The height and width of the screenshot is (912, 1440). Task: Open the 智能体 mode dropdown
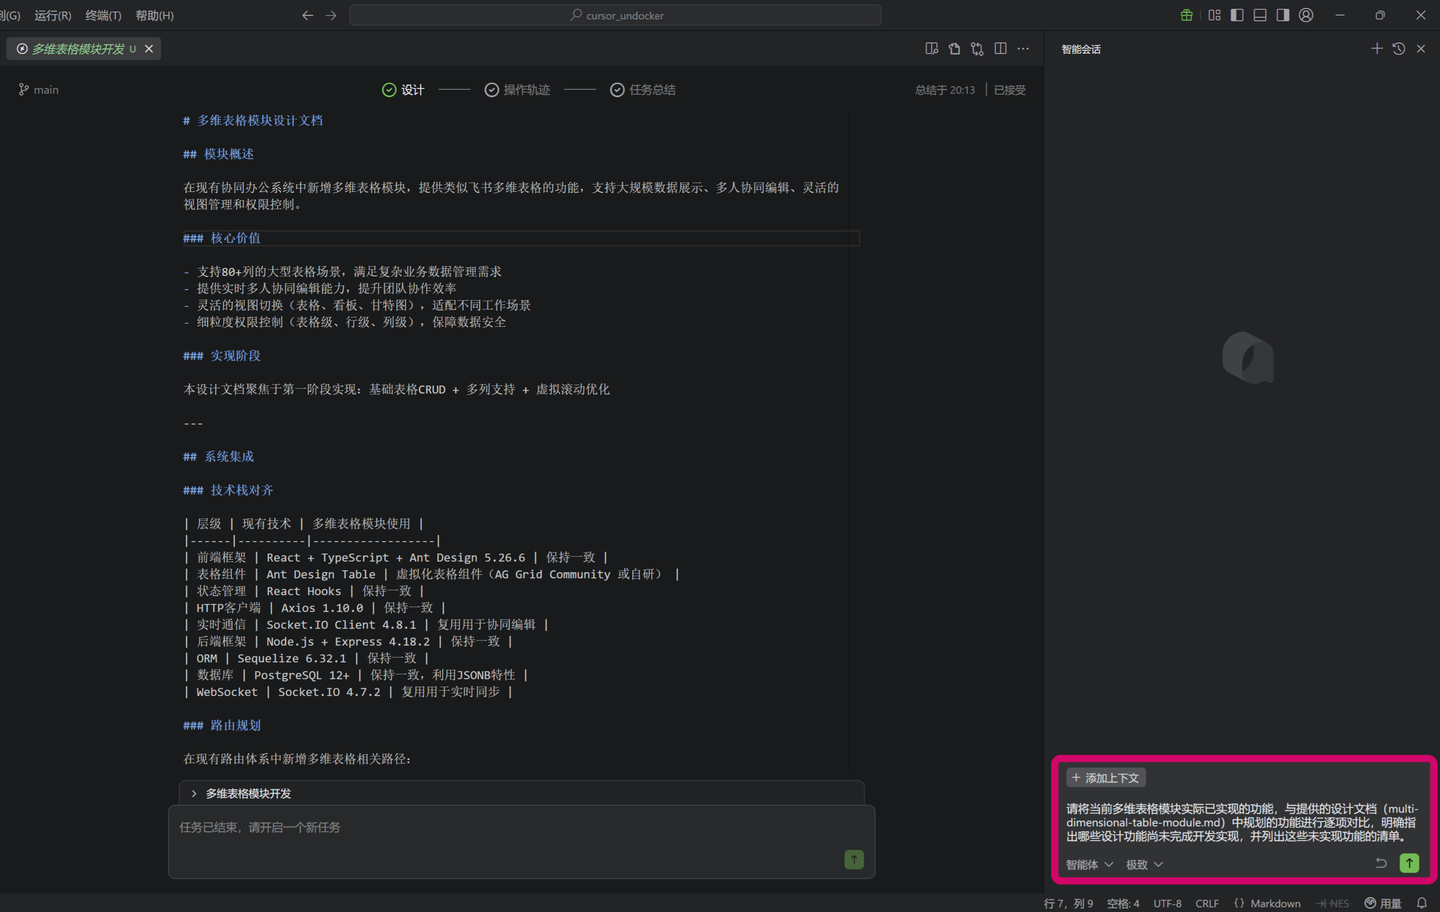click(1089, 864)
